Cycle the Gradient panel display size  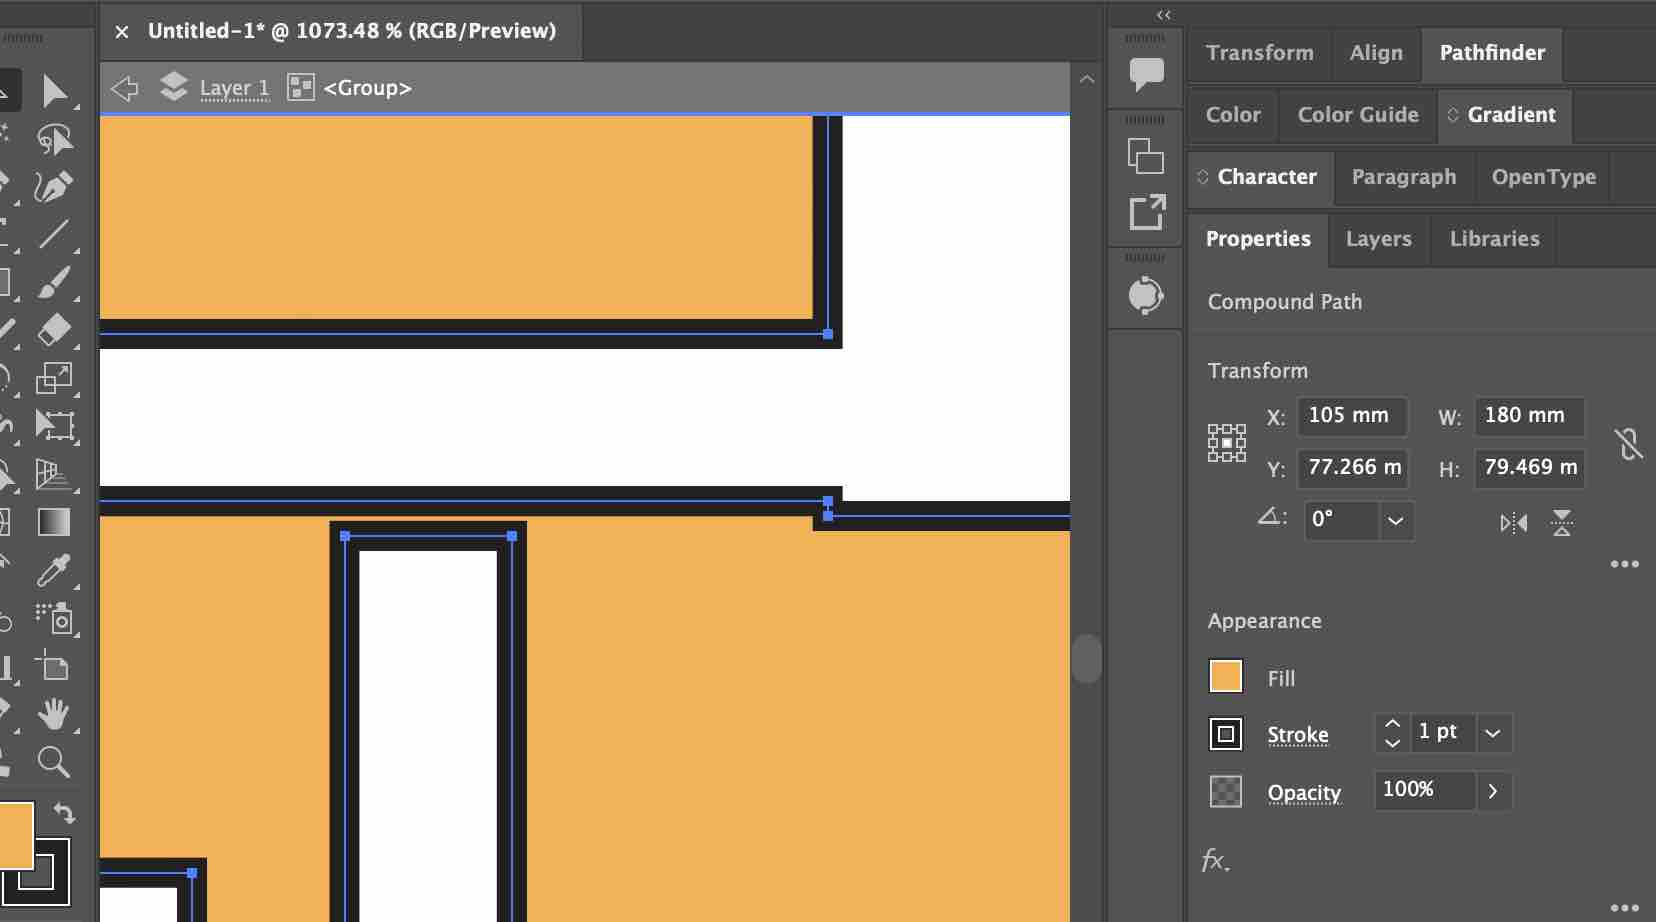coord(1453,115)
